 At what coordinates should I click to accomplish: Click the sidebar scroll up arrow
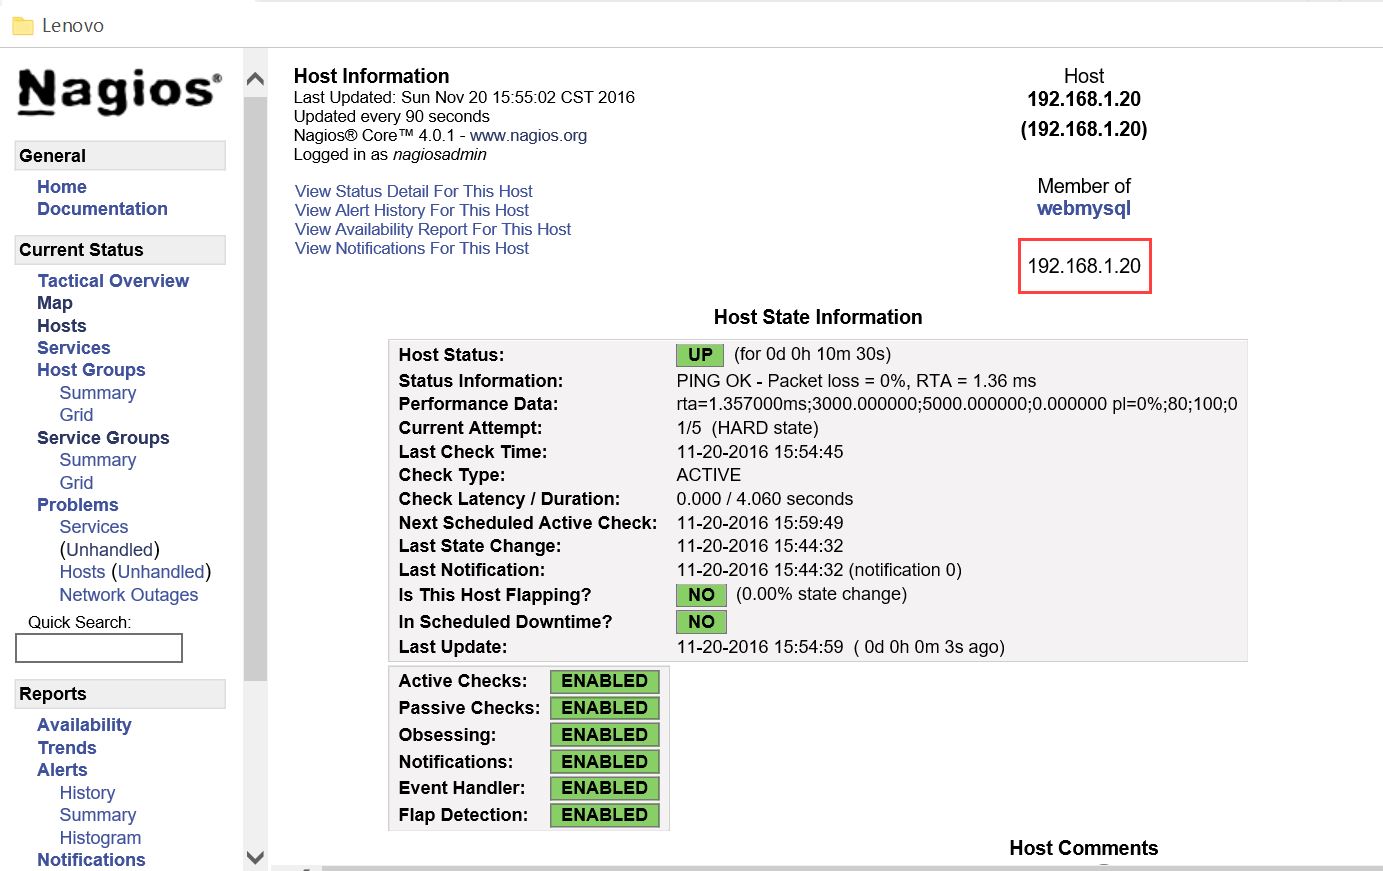pyautogui.click(x=255, y=79)
